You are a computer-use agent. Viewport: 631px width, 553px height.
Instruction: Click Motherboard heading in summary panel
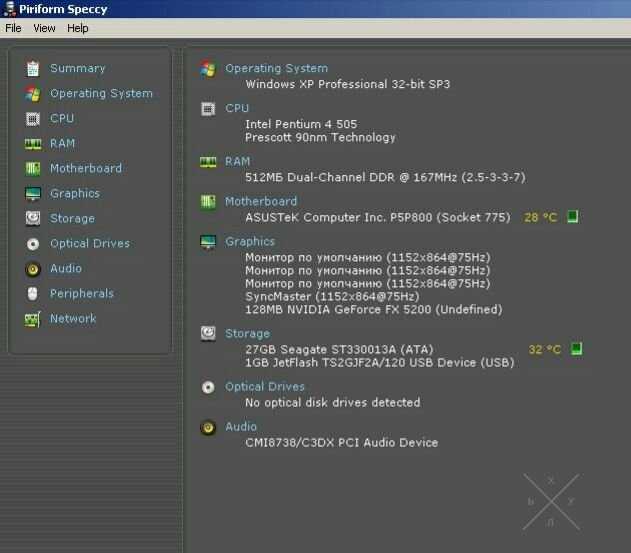coord(261,201)
